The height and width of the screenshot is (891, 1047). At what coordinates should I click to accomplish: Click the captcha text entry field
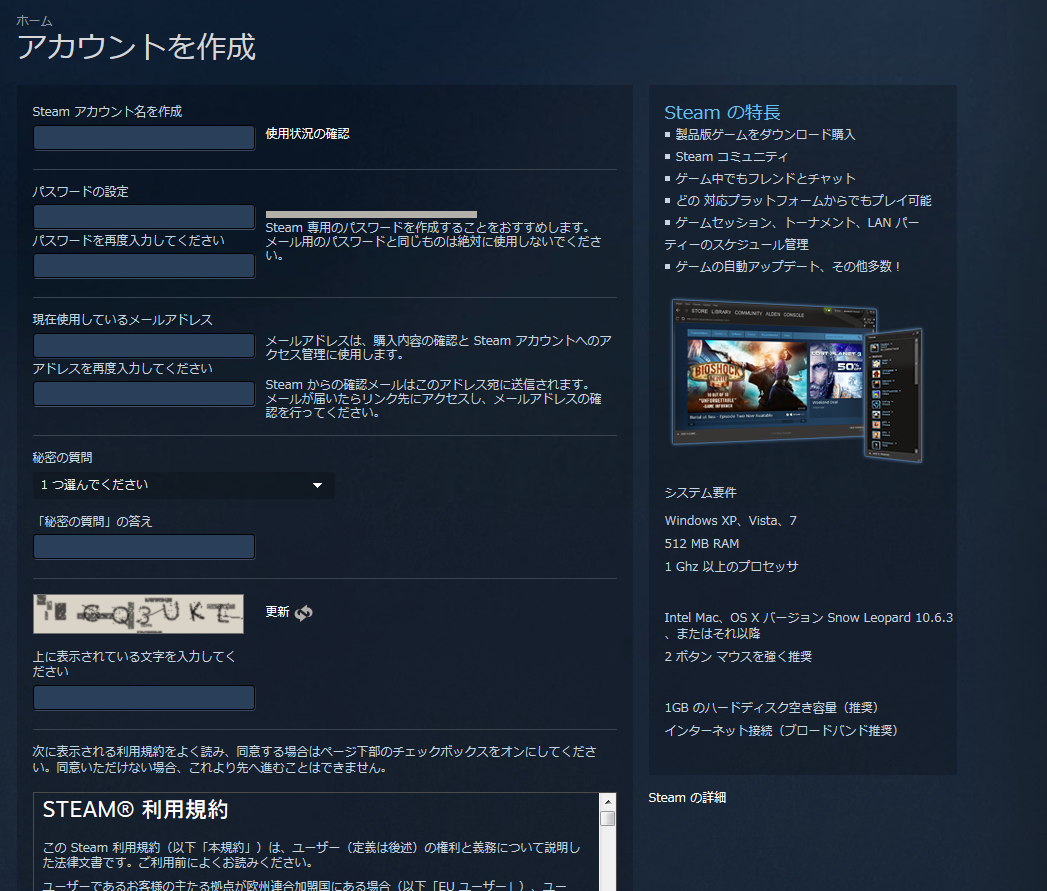144,697
